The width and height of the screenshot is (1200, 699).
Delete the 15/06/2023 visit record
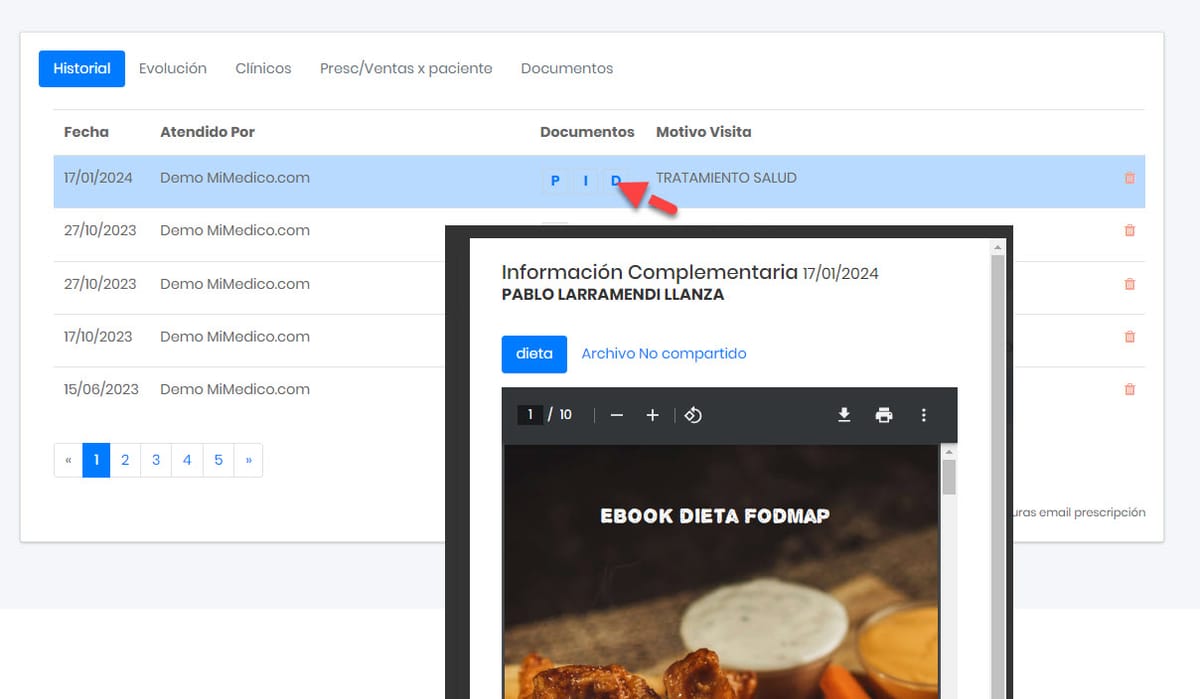tap(1129, 389)
